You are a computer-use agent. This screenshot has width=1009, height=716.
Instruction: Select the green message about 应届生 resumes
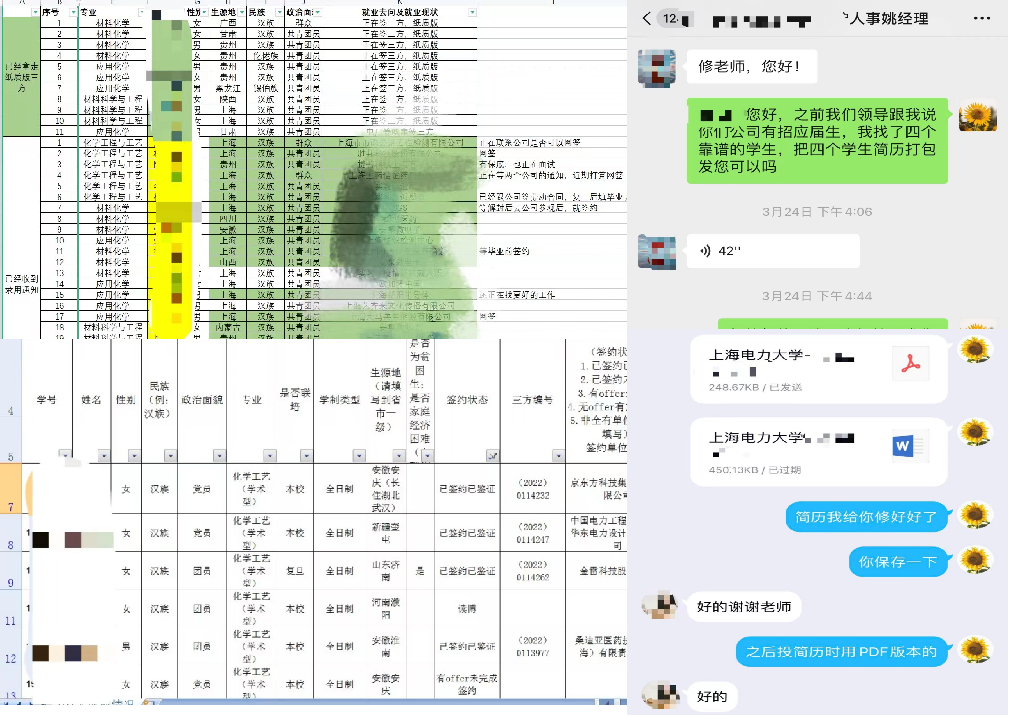817,141
